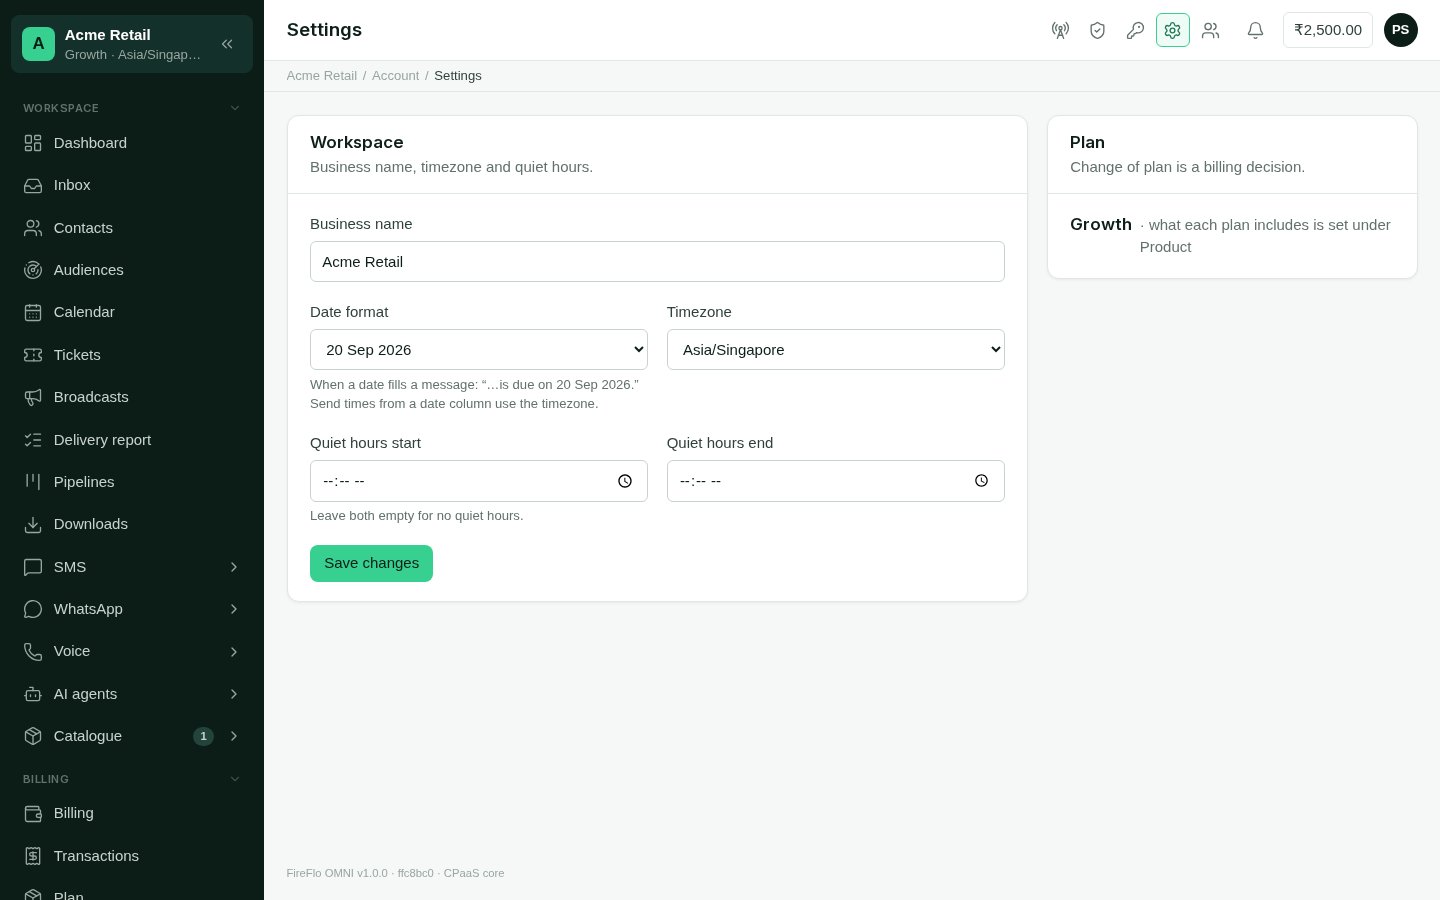The width and height of the screenshot is (1440, 900).
Task: Click footer text FireFlo OMNI v1.0.0
Action: [x=337, y=873]
